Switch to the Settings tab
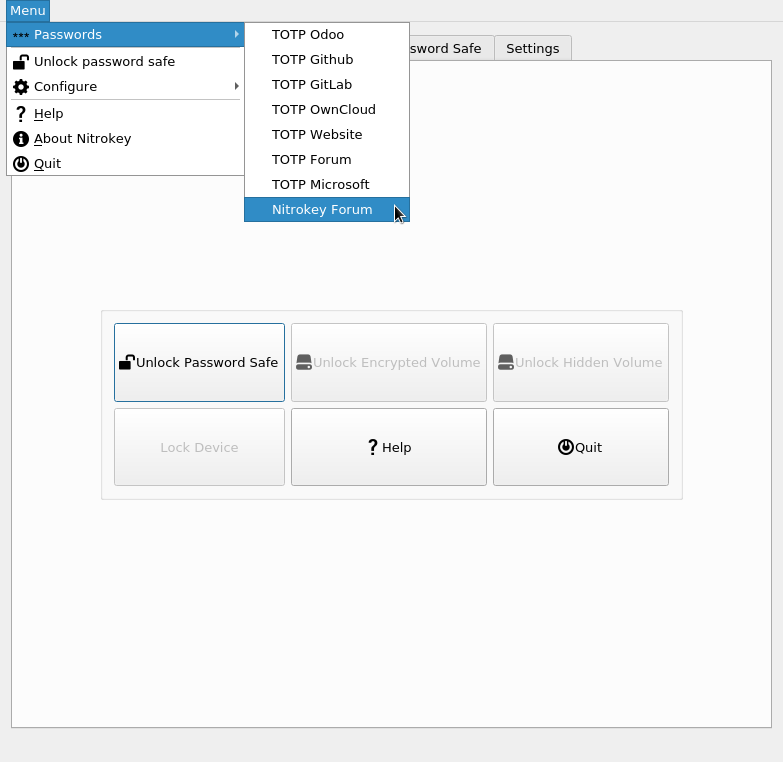The width and height of the screenshot is (783, 762). (x=532, y=48)
